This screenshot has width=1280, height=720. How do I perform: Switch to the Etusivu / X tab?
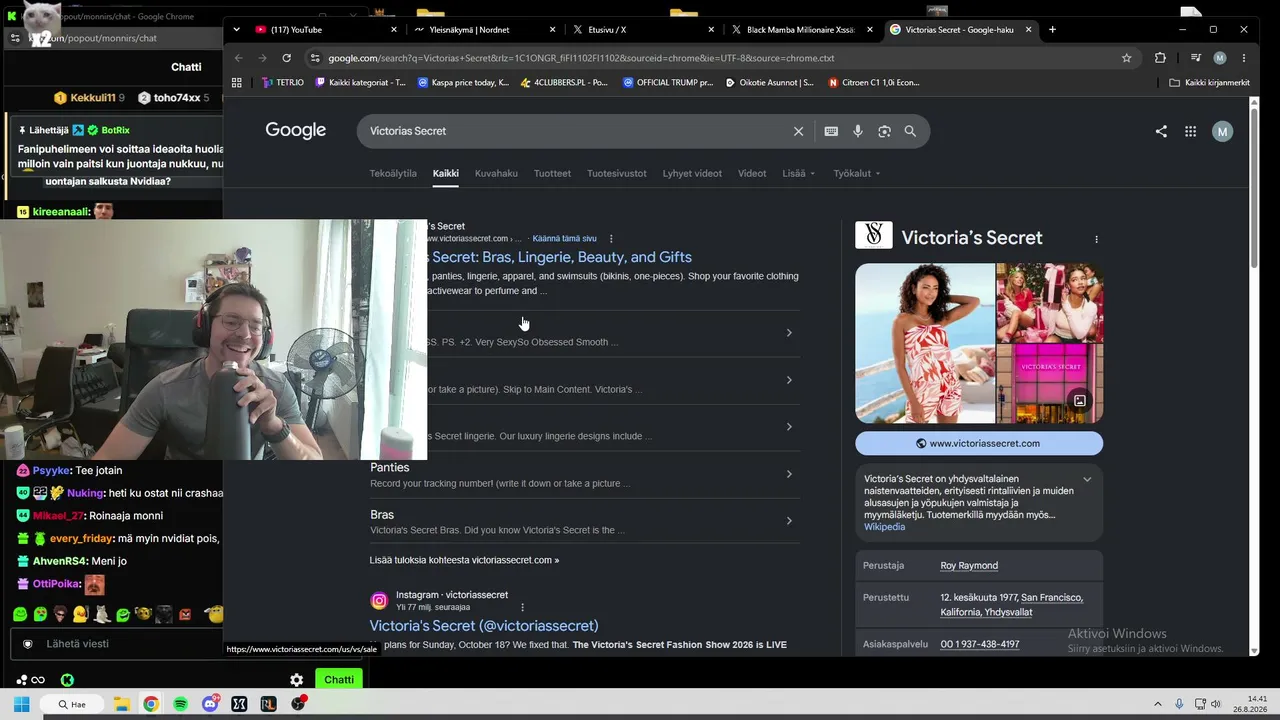coord(642,30)
